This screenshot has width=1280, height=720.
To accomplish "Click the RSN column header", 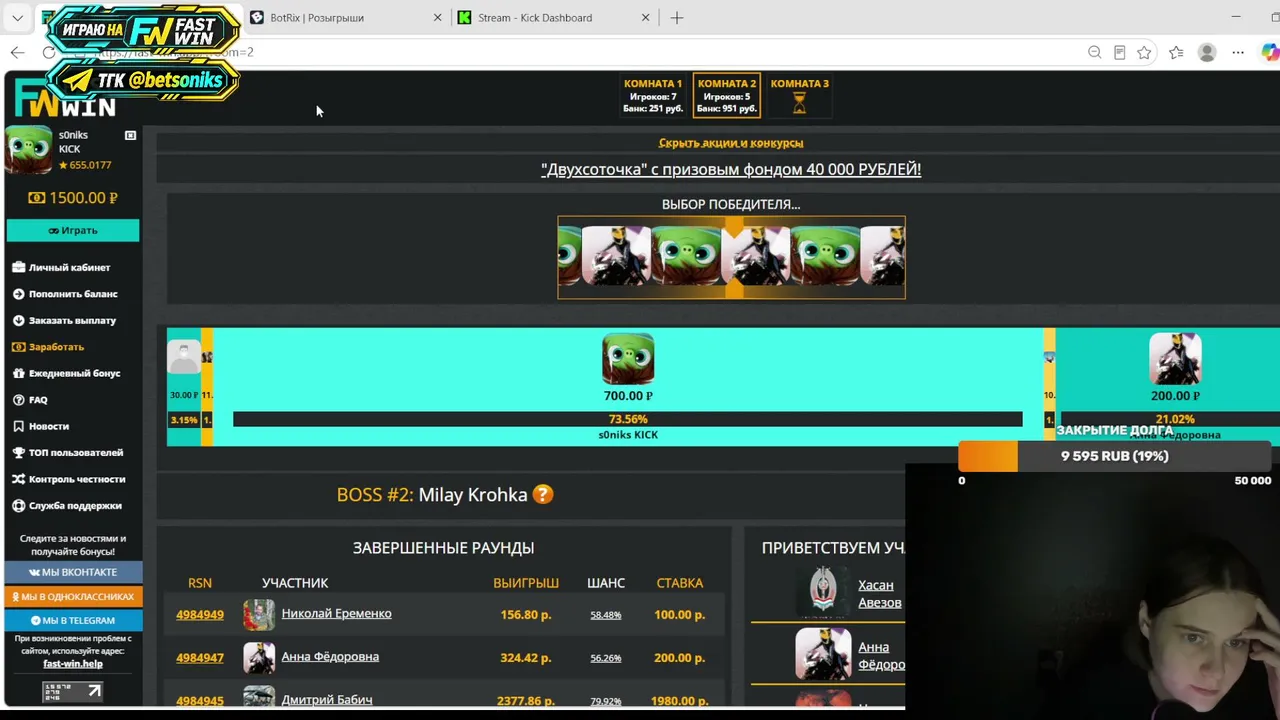I will point(200,583).
